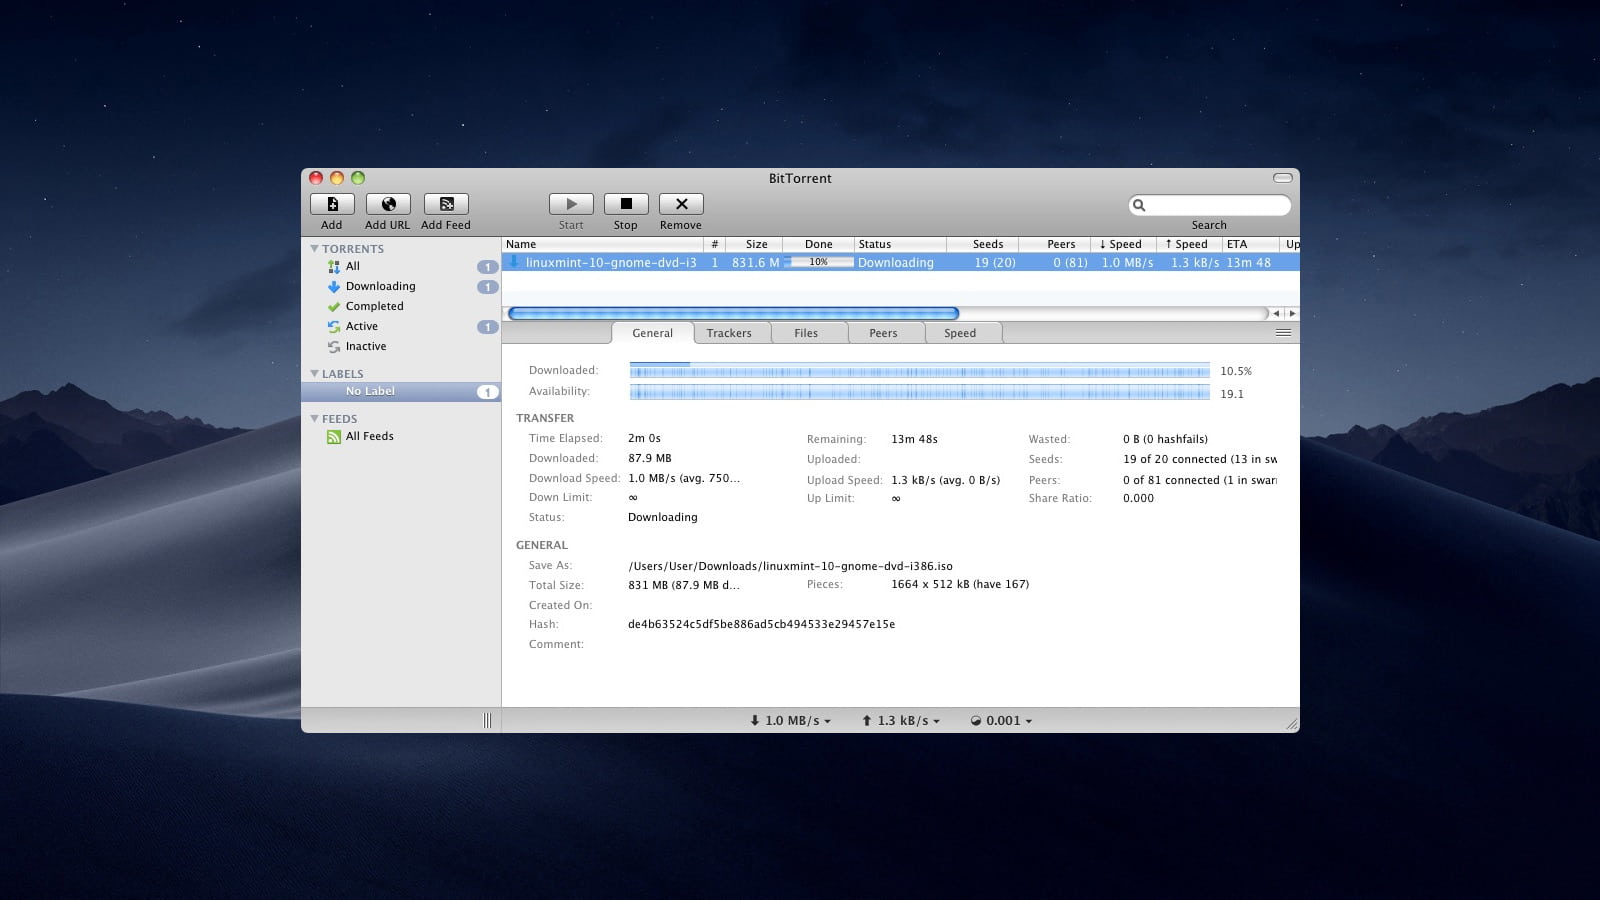Select No Label in Labels section
Viewport: 1600px width, 900px height.
click(x=401, y=391)
